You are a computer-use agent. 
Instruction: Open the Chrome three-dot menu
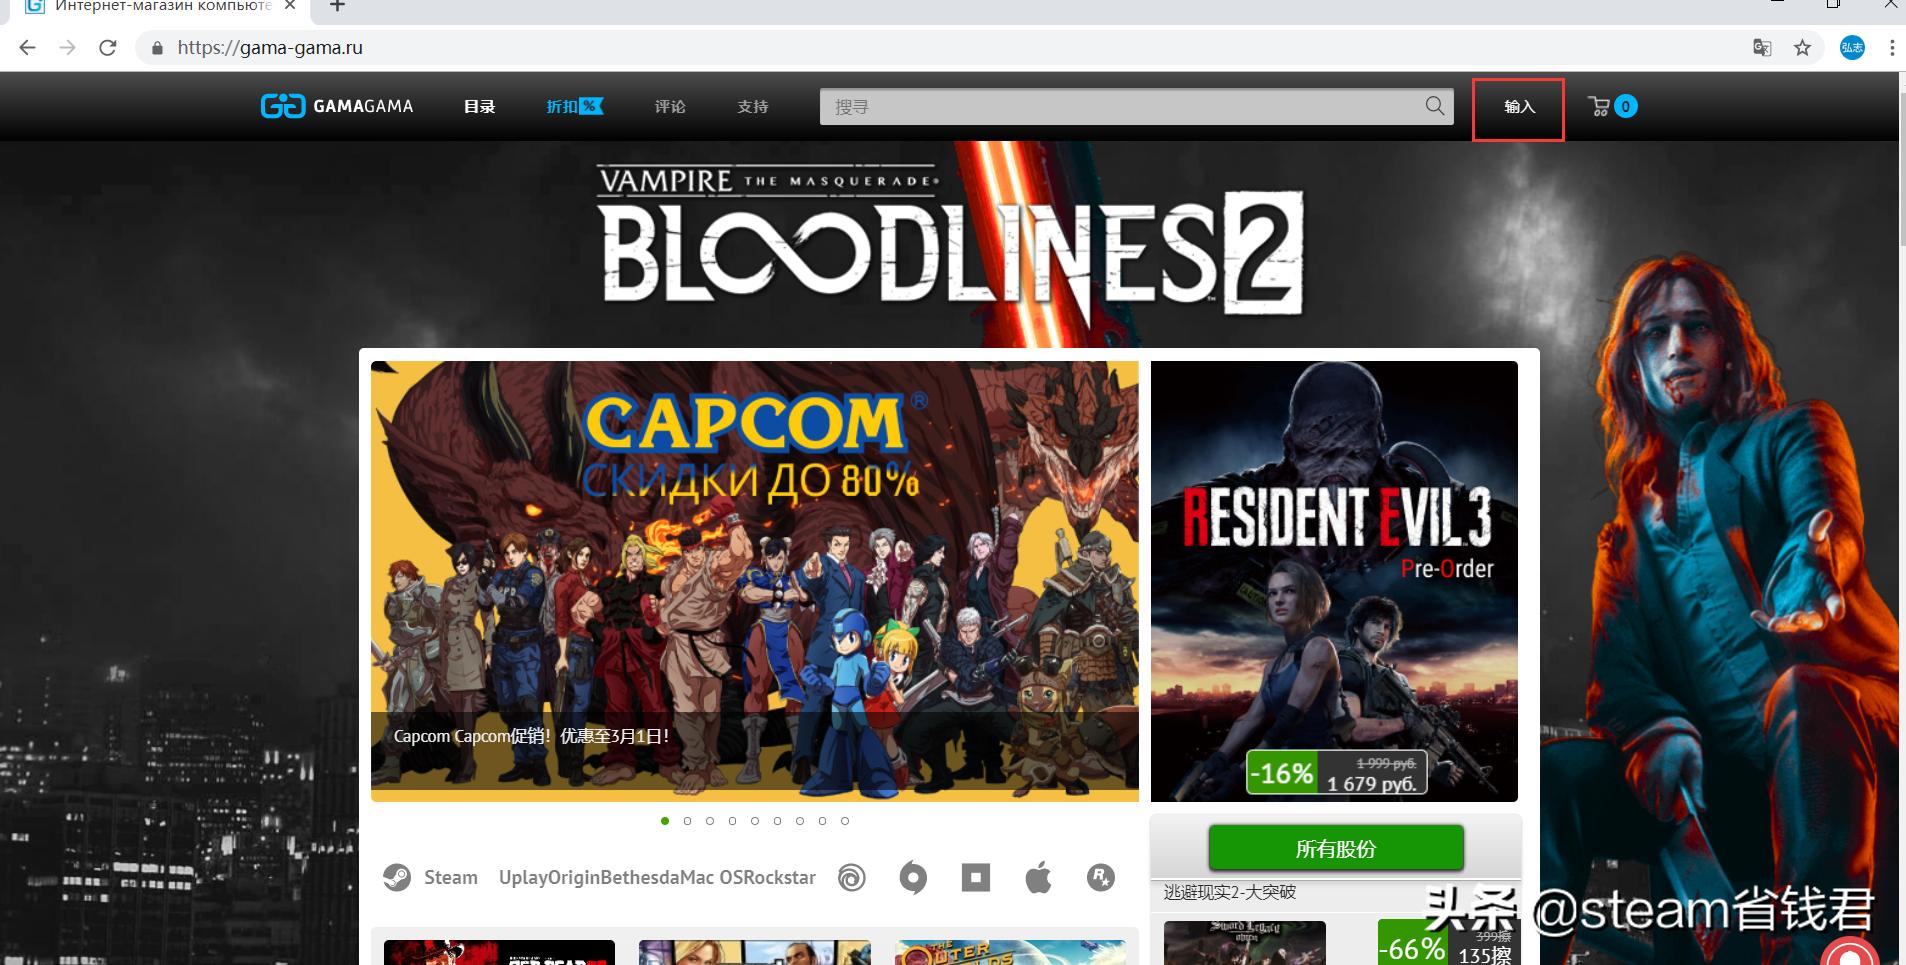(1891, 47)
